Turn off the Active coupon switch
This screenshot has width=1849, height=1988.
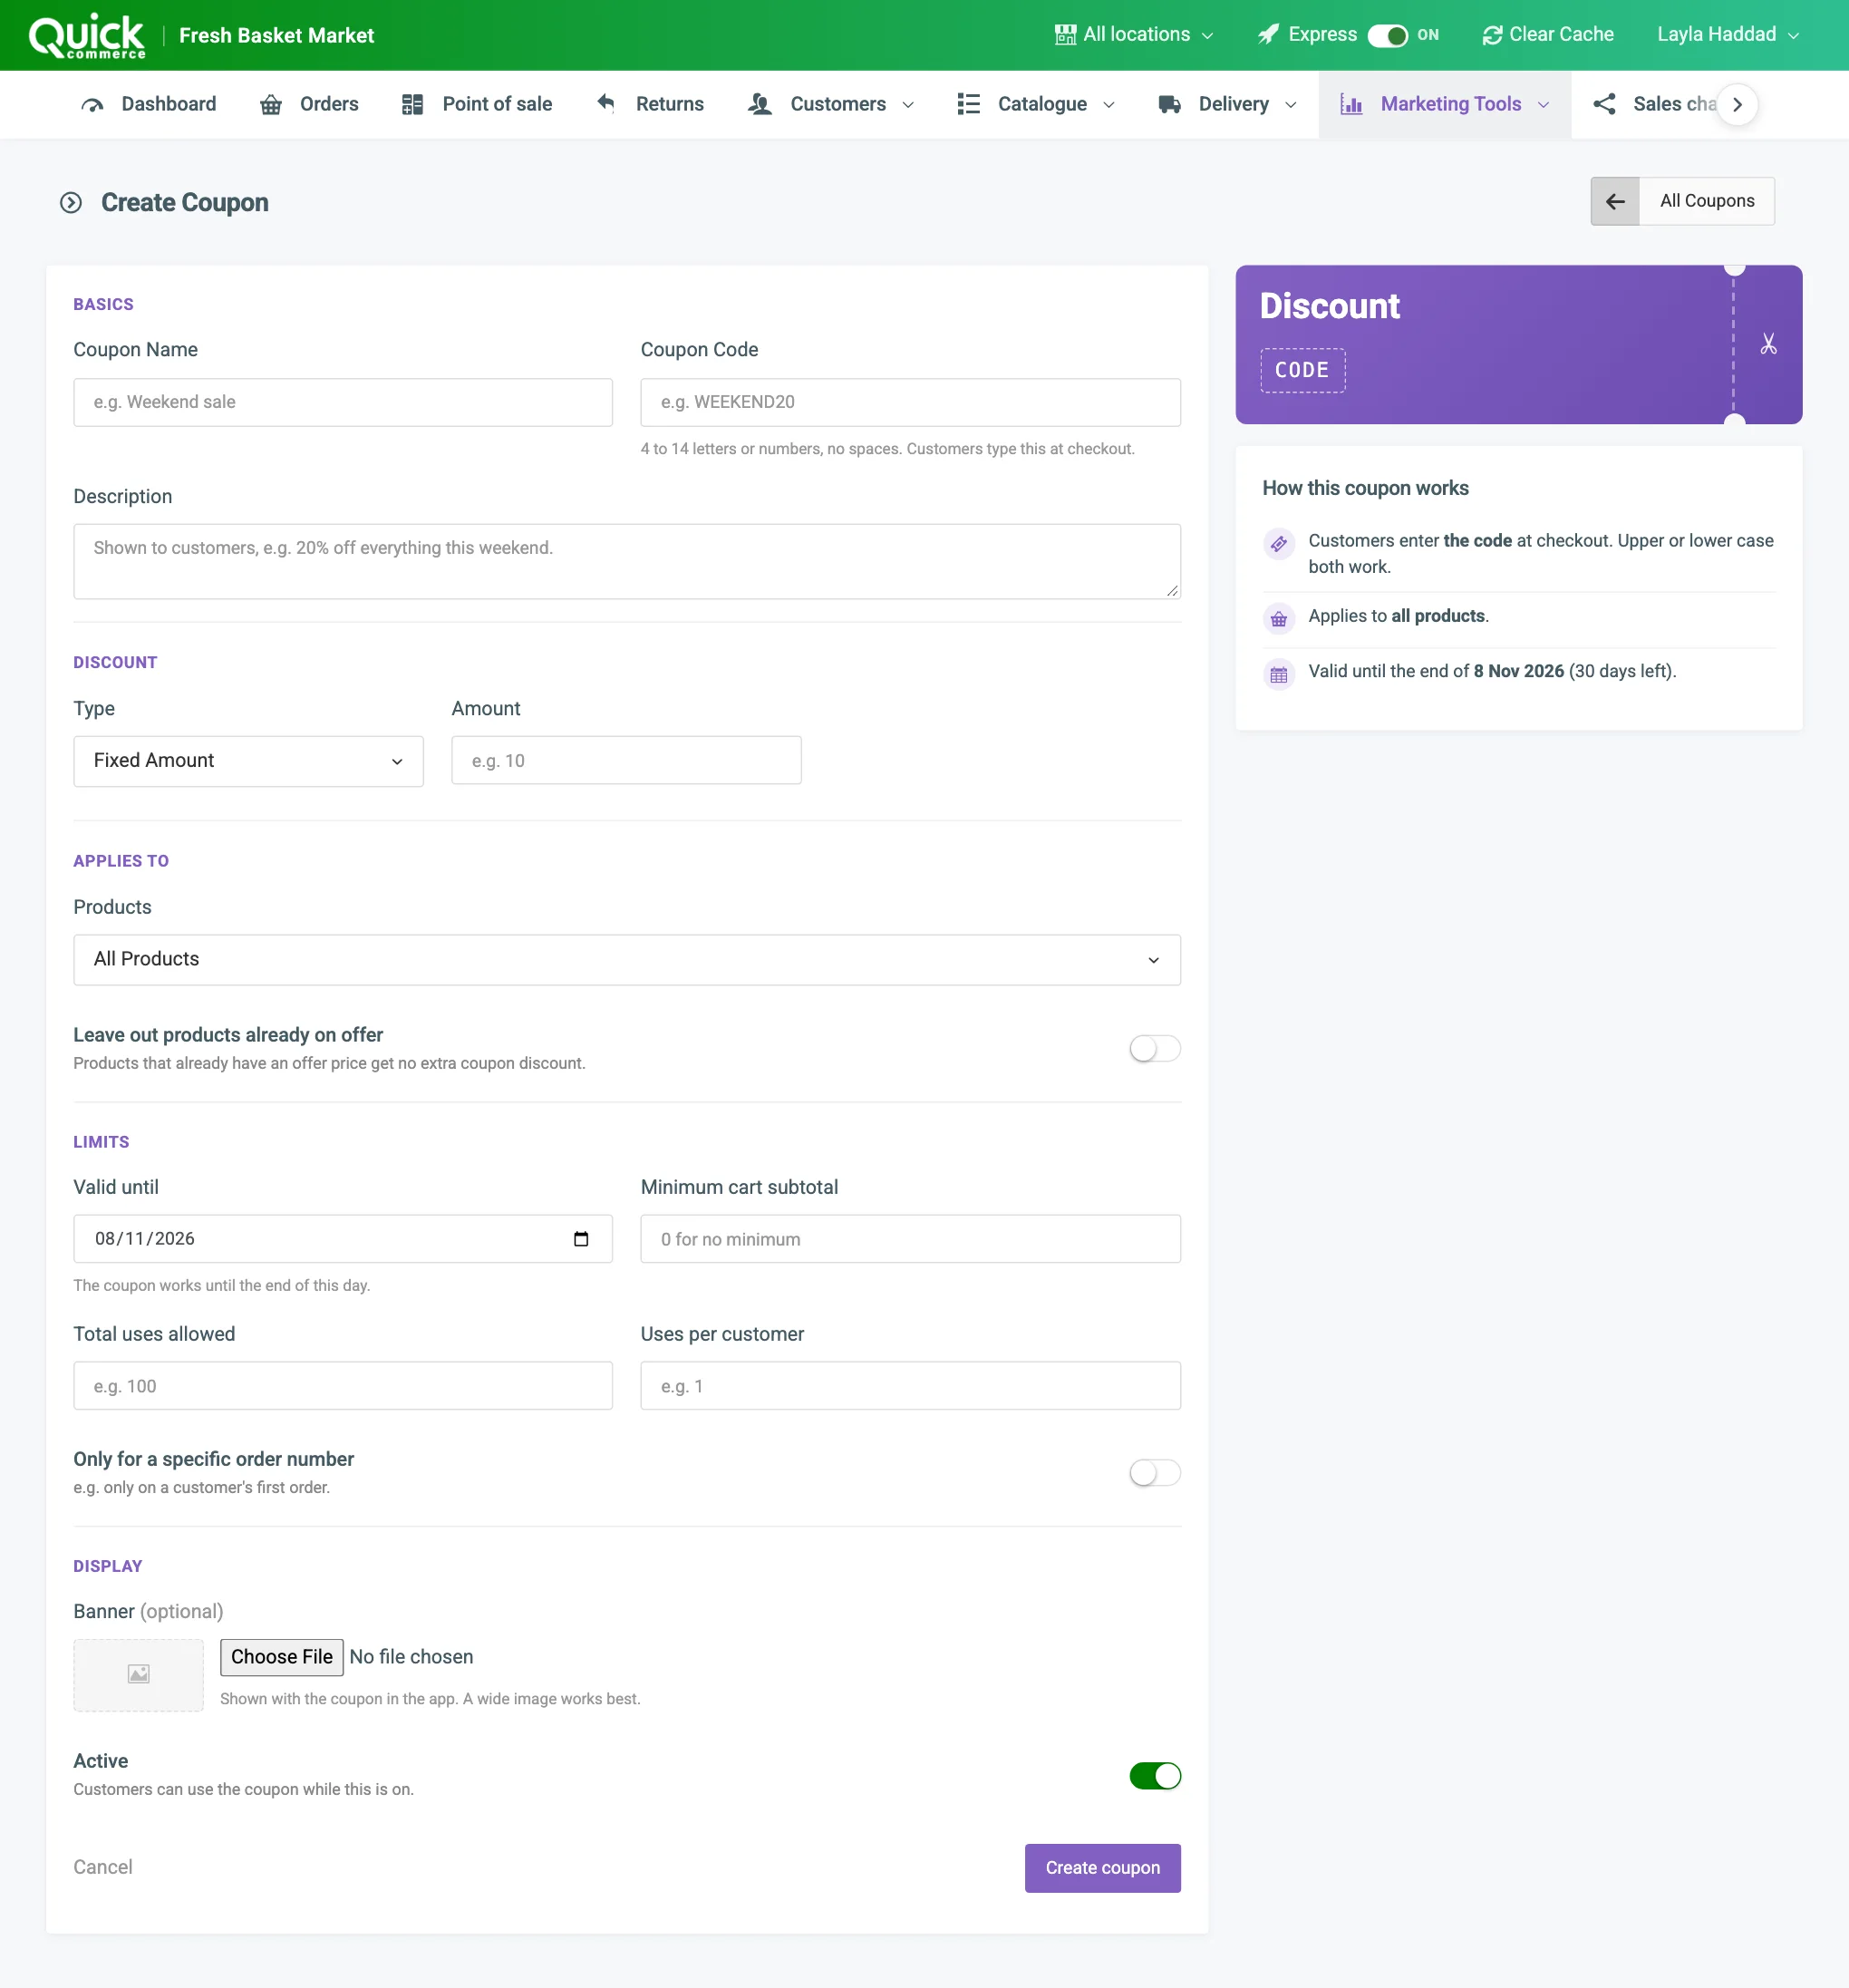pos(1155,1776)
